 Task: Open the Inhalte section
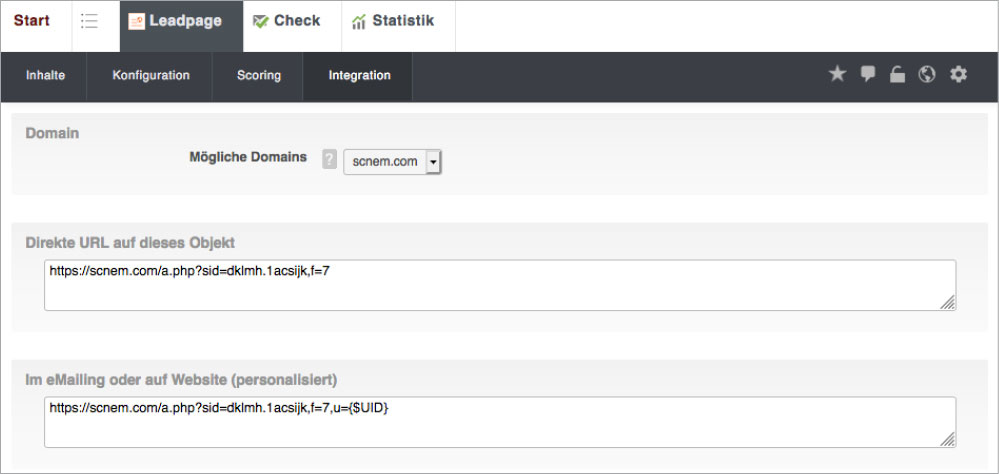coord(45,76)
